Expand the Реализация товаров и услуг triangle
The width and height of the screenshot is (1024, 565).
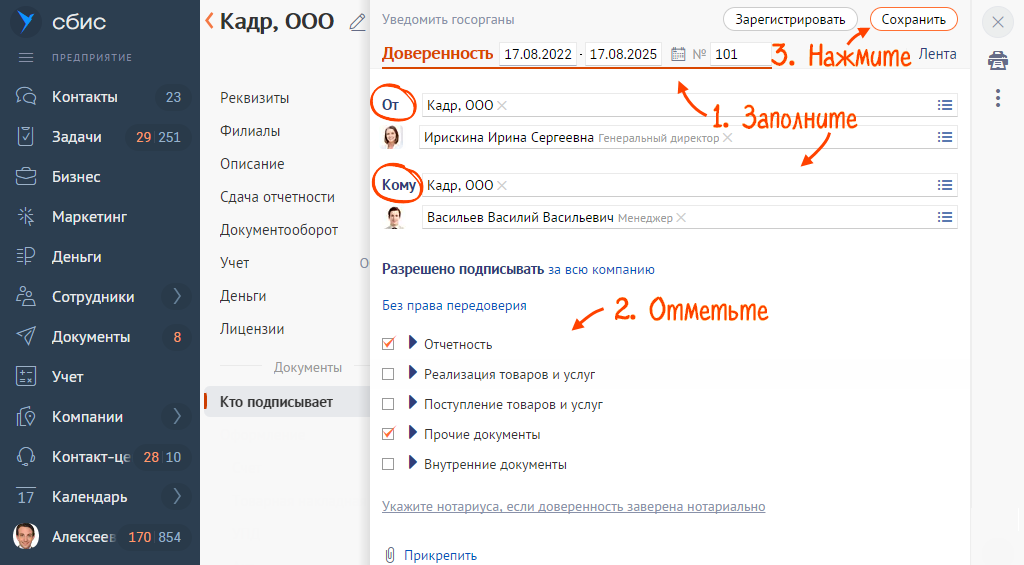pyautogui.click(x=412, y=373)
